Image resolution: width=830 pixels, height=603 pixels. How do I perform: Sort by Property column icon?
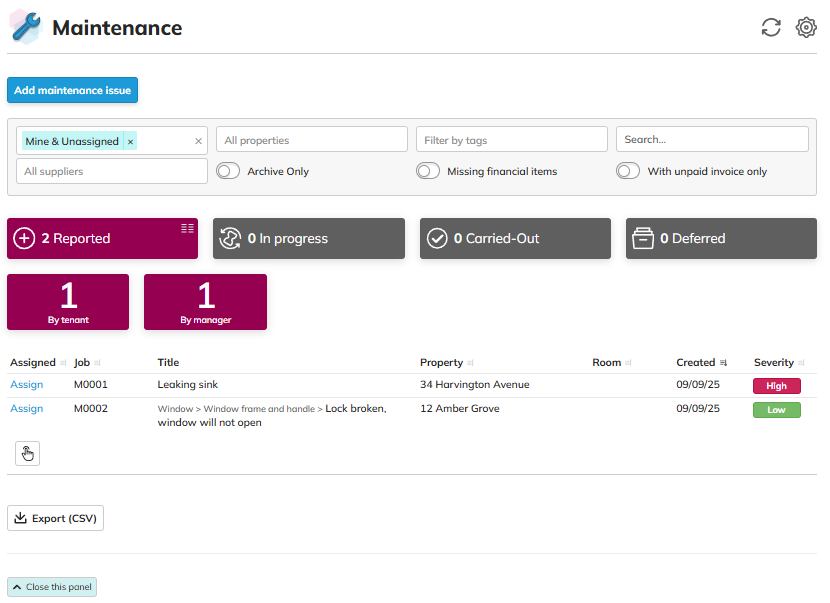[470, 363]
